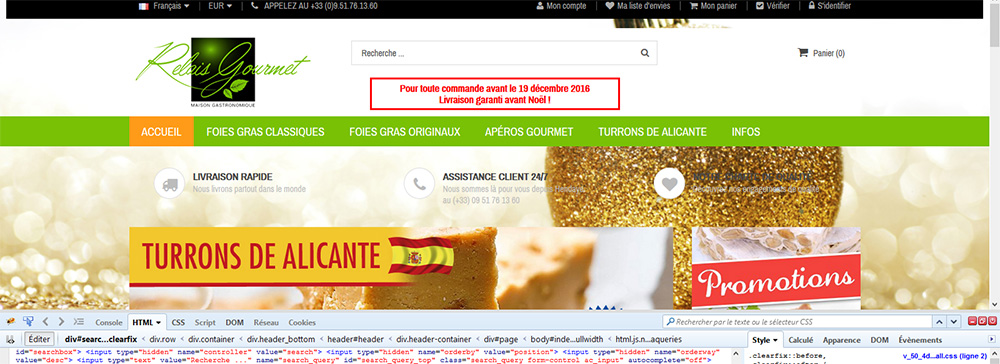Open the Apparence side panel tab
Viewport: 1000px width, 364px height.
(841, 340)
